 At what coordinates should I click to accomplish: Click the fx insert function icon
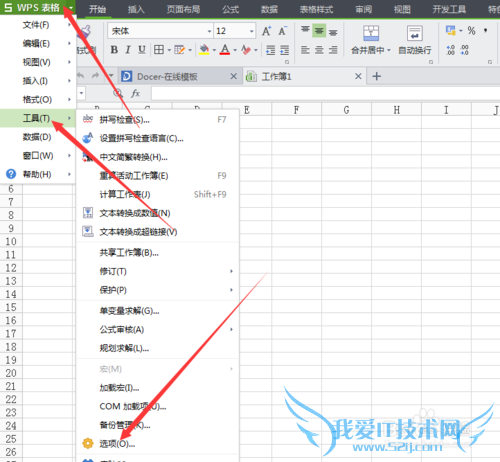pos(135,93)
